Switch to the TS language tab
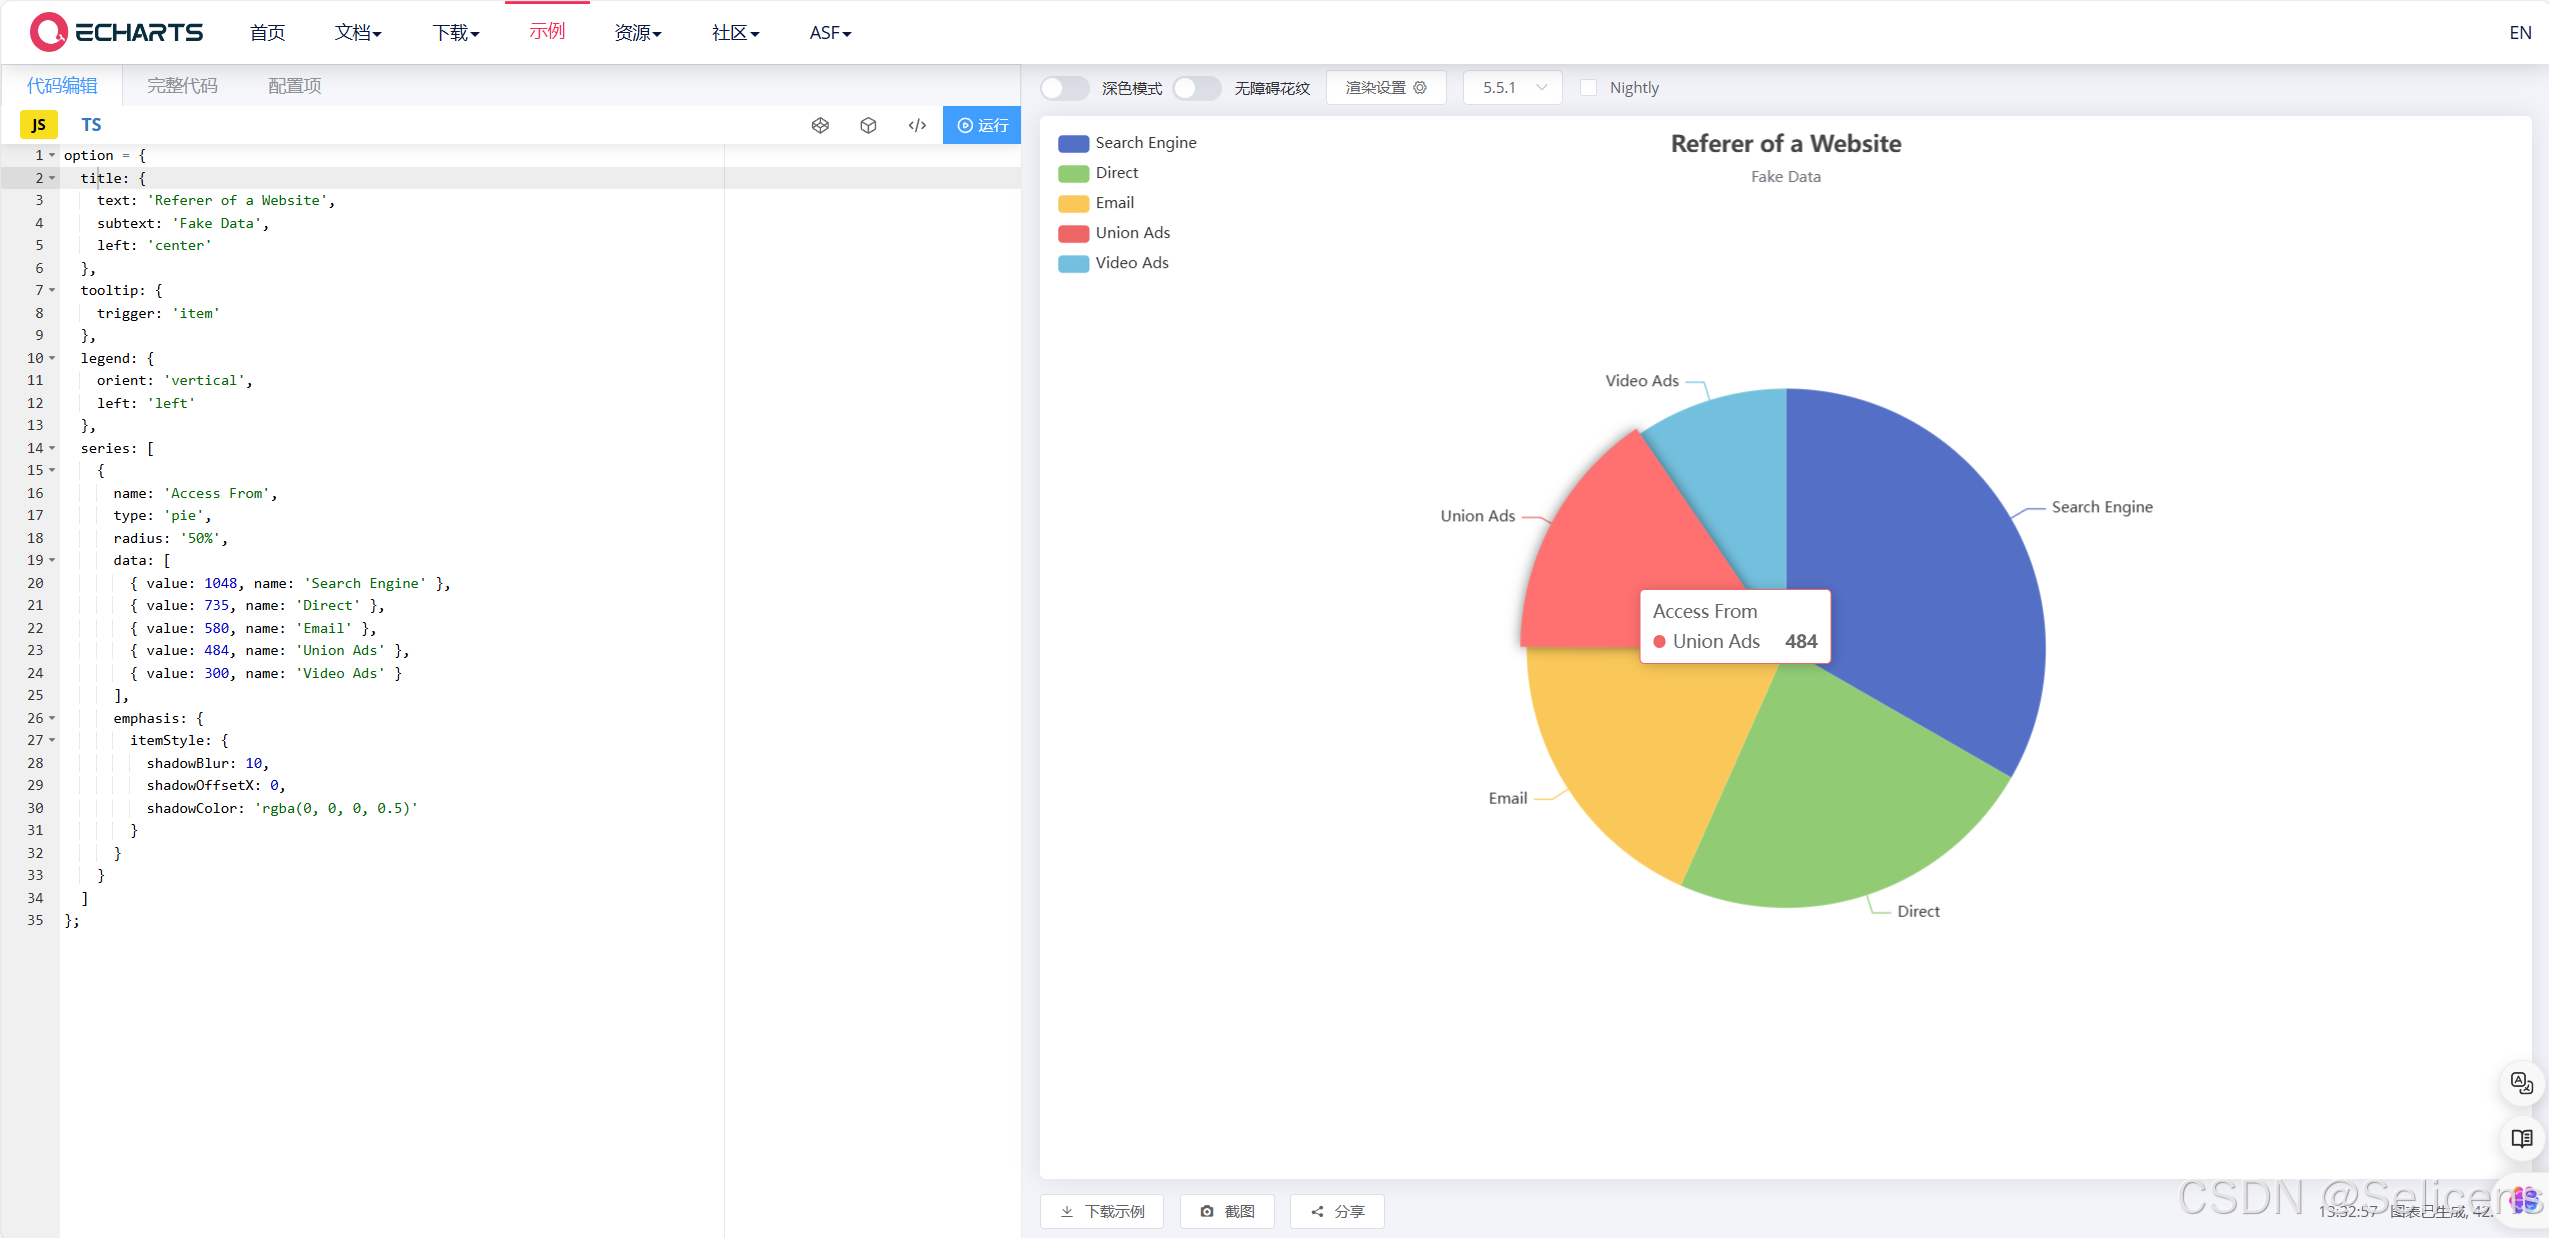The image size is (2549, 1238). [91, 124]
